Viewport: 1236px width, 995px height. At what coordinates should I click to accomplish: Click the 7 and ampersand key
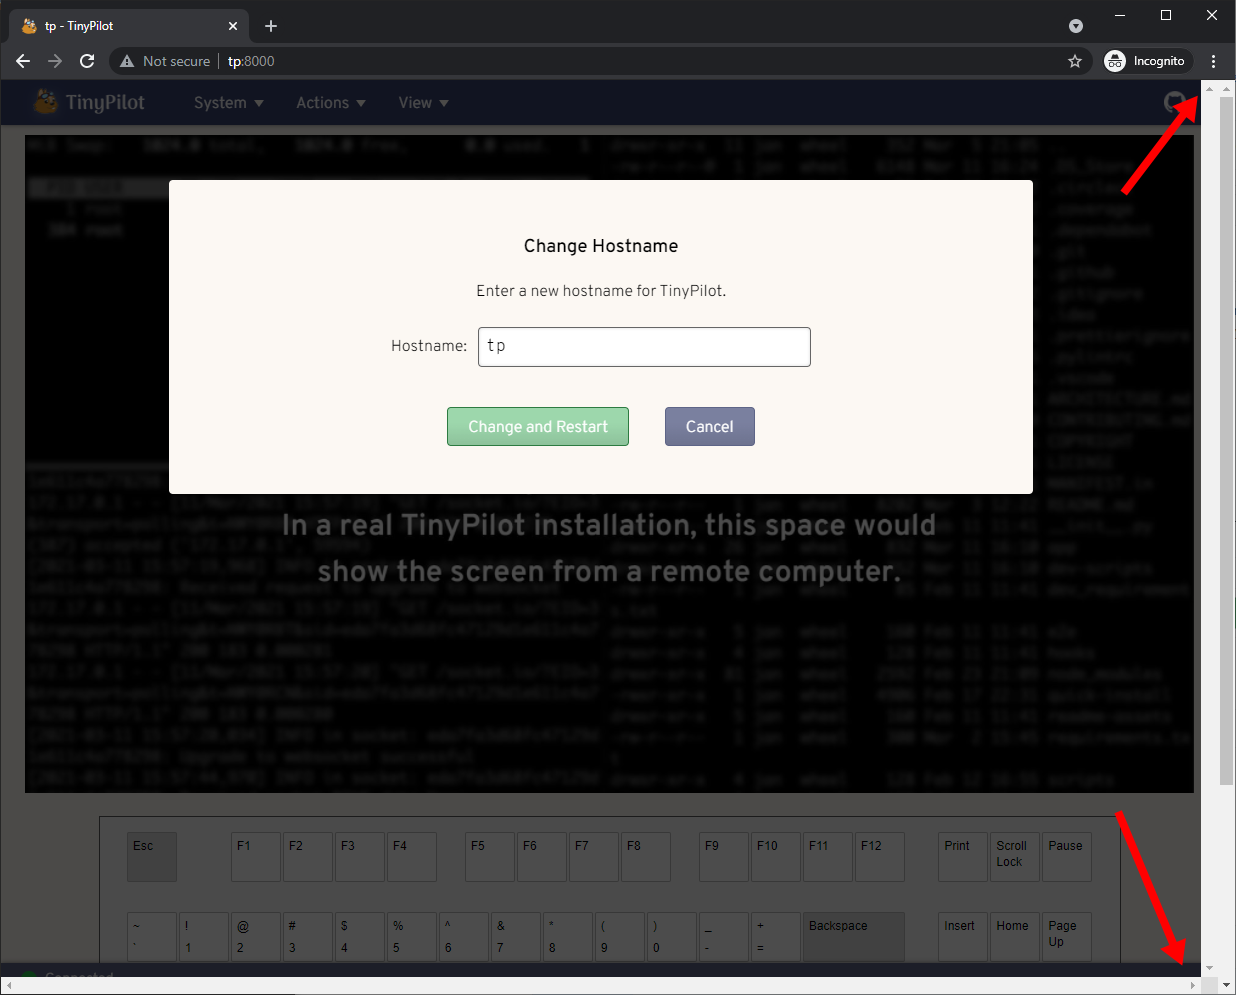coord(516,937)
